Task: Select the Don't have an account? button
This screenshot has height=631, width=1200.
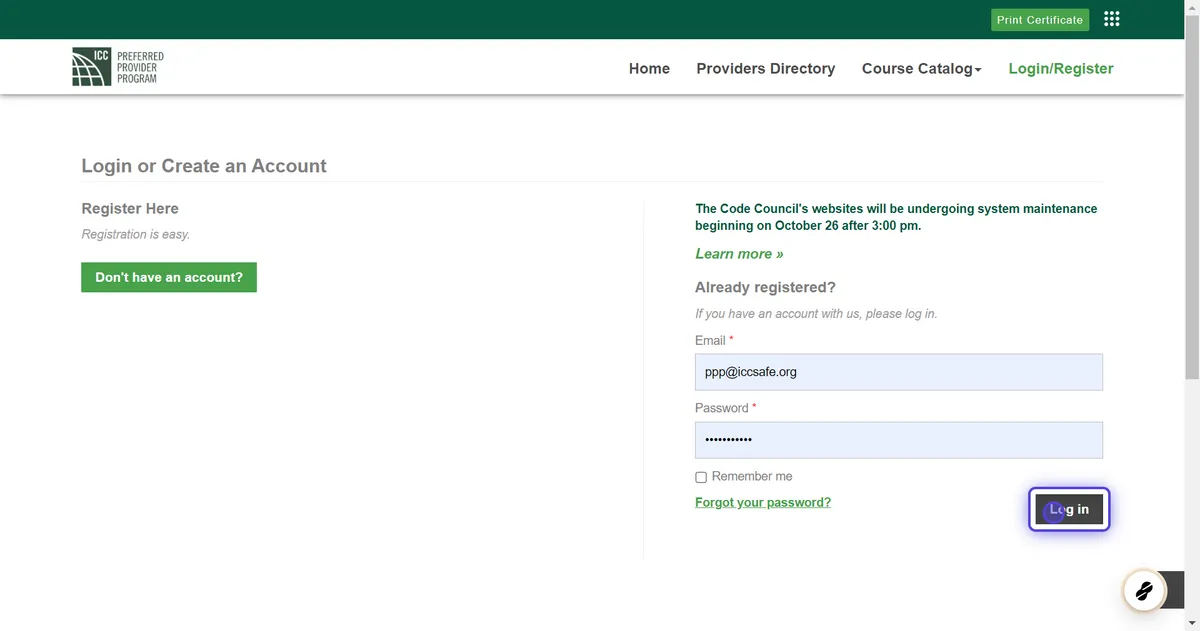Action: click(x=168, y=277)
